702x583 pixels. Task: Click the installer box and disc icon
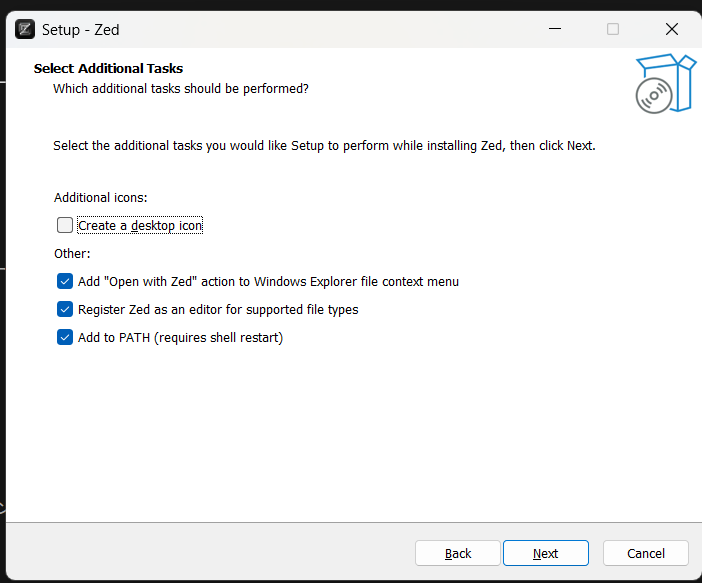tap(664, 83)
